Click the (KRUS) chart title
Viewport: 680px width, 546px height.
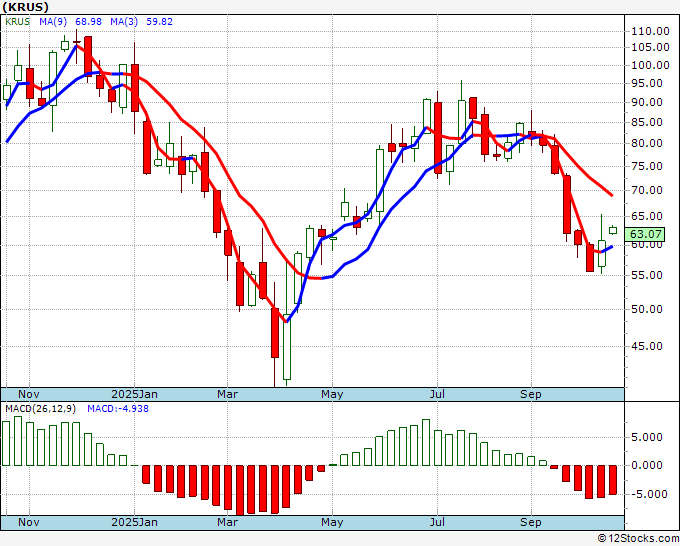(x=25, y=7)
